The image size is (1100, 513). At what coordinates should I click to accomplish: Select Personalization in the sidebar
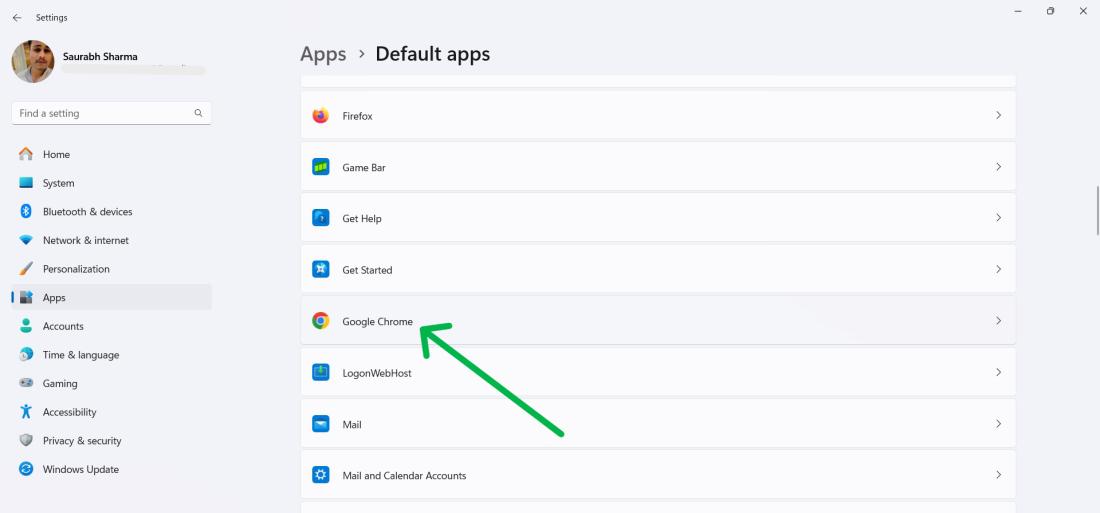coord(112,269)
